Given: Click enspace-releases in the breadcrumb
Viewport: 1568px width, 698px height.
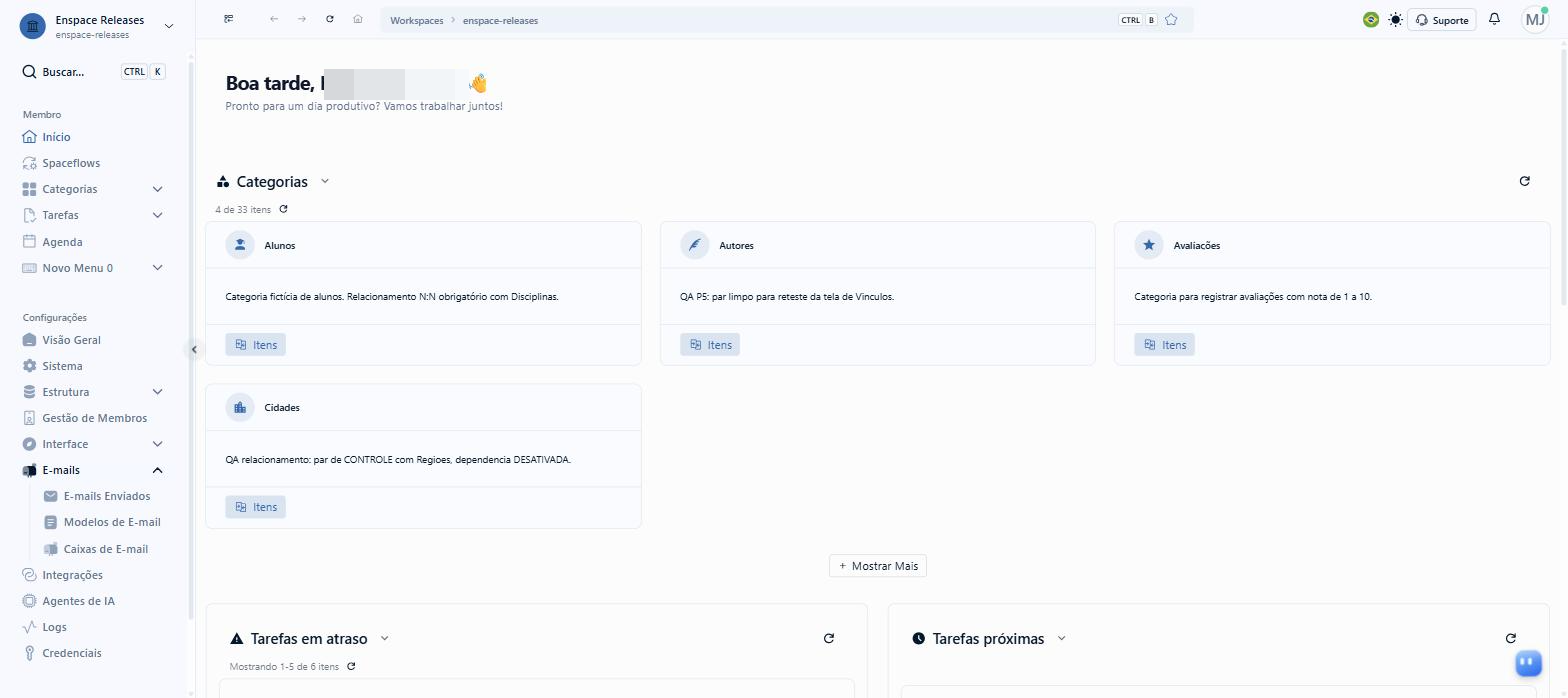Looking at the screenshot, I should pos(500,20).
